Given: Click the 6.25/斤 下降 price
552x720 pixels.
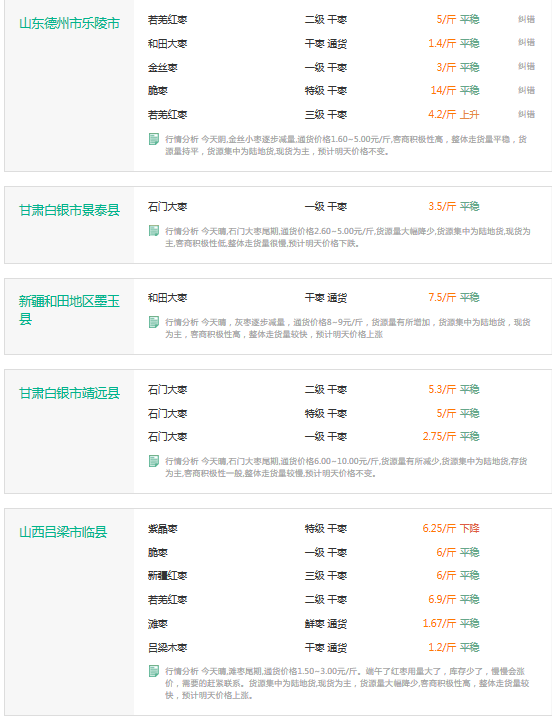Looking at the screenshot, I should (451, 529).
